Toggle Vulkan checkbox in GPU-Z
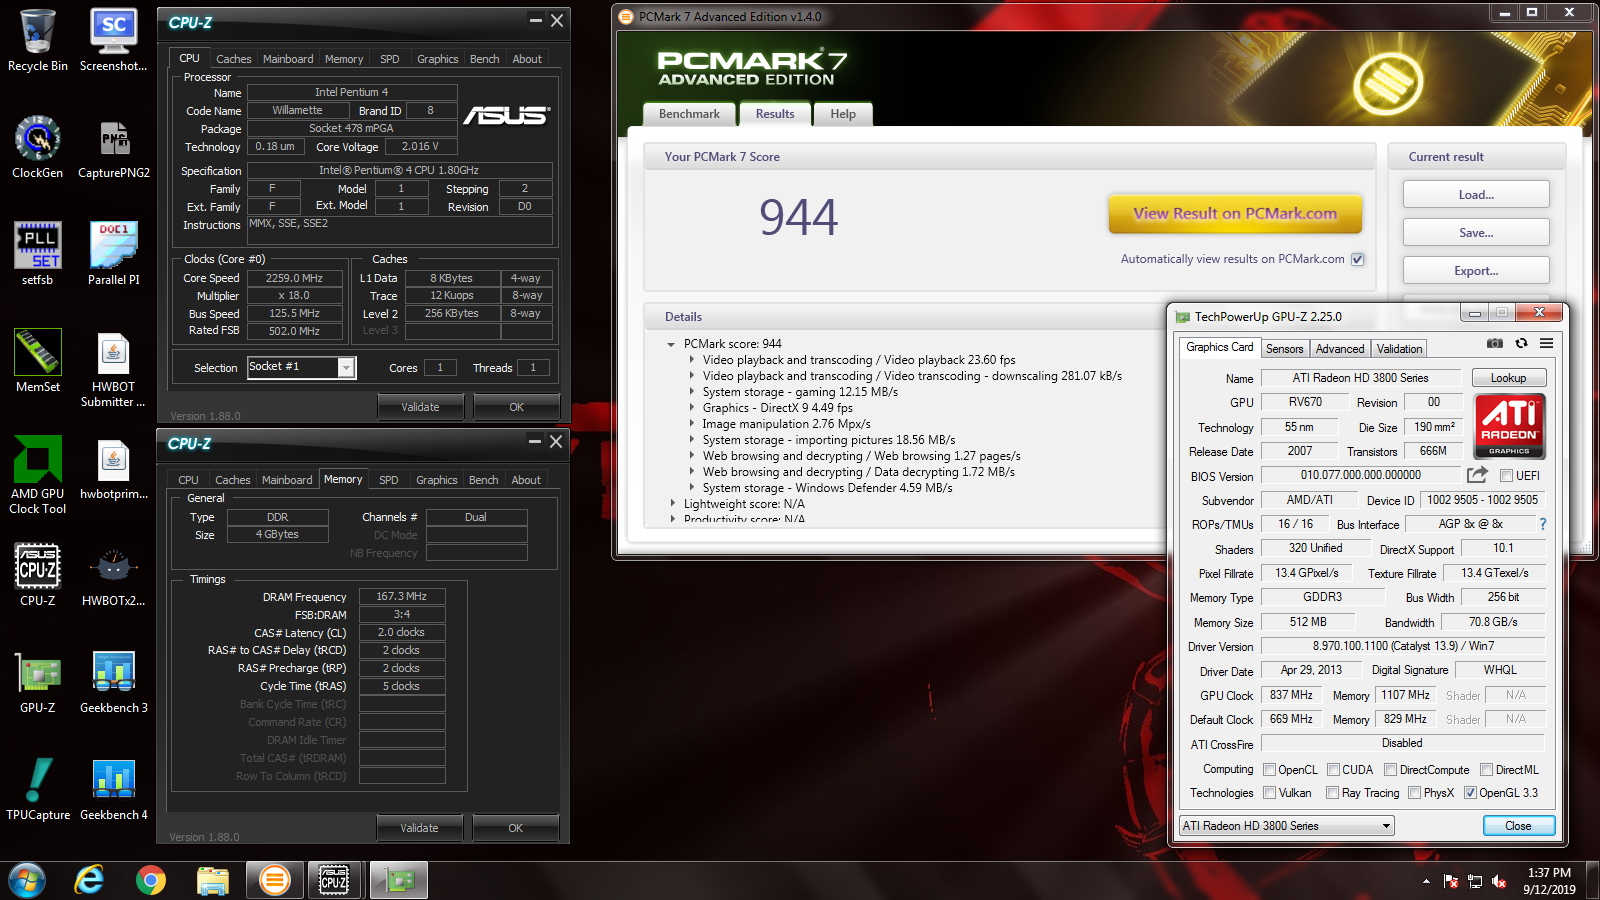1600x900 pixels. 1269,793
